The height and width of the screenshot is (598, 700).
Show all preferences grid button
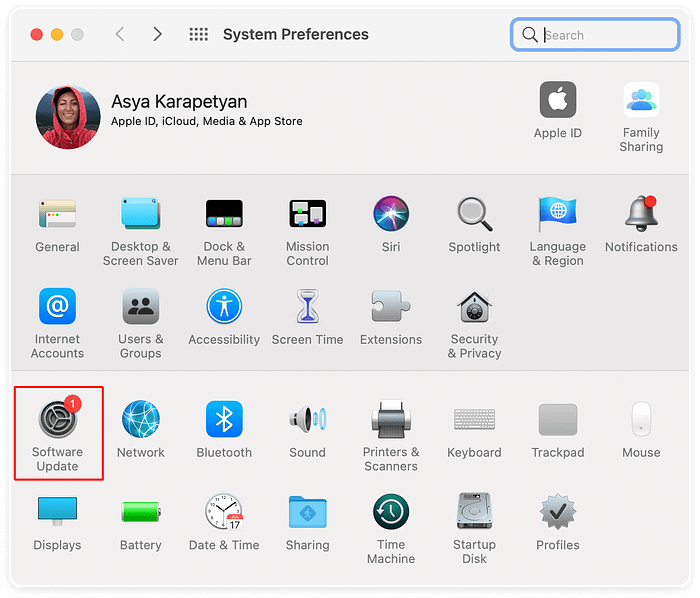[x=199, y=34]
